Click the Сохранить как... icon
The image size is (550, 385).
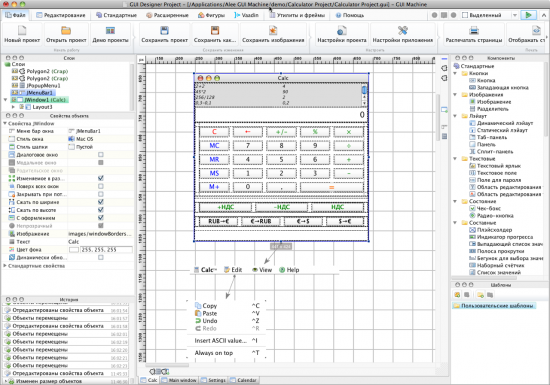[215, 31]
